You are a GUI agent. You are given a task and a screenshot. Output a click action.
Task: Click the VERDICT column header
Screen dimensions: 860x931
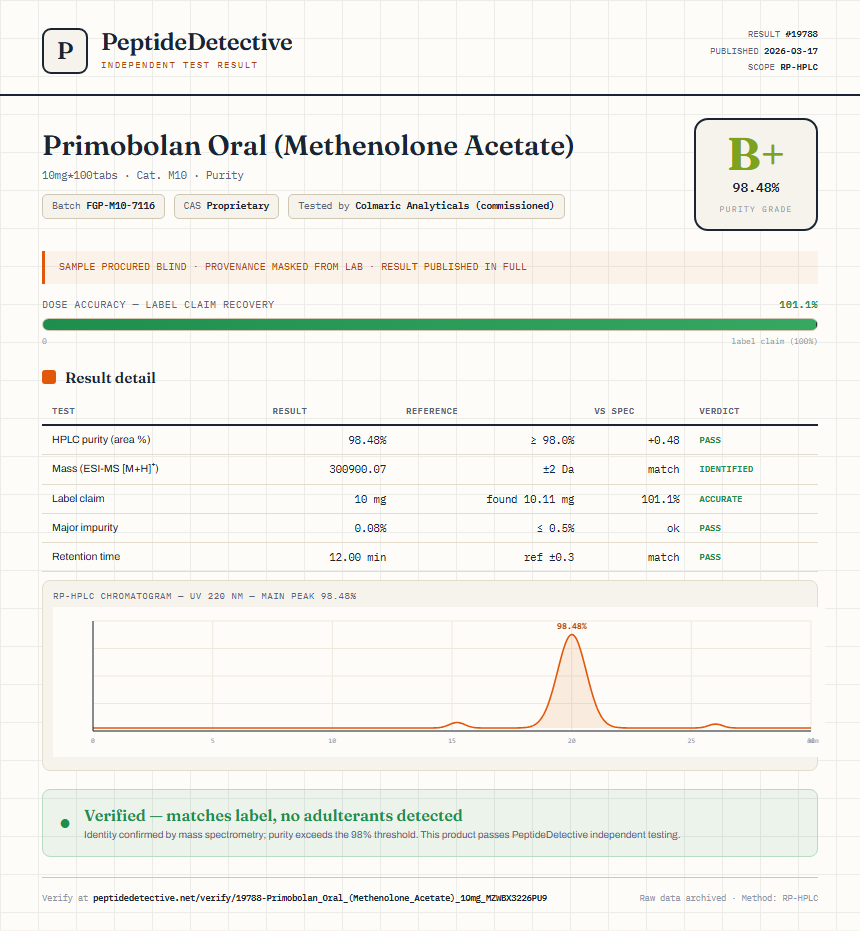[x=719, y=411]
